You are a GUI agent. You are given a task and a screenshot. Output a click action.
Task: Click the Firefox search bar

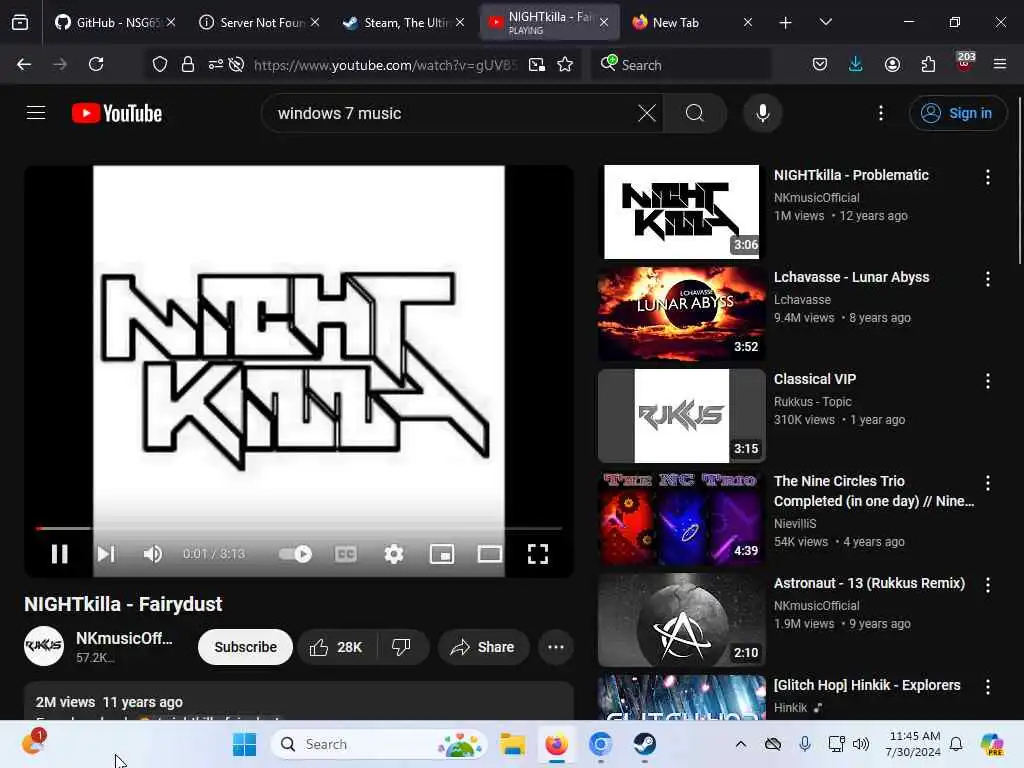pos(680,65)
